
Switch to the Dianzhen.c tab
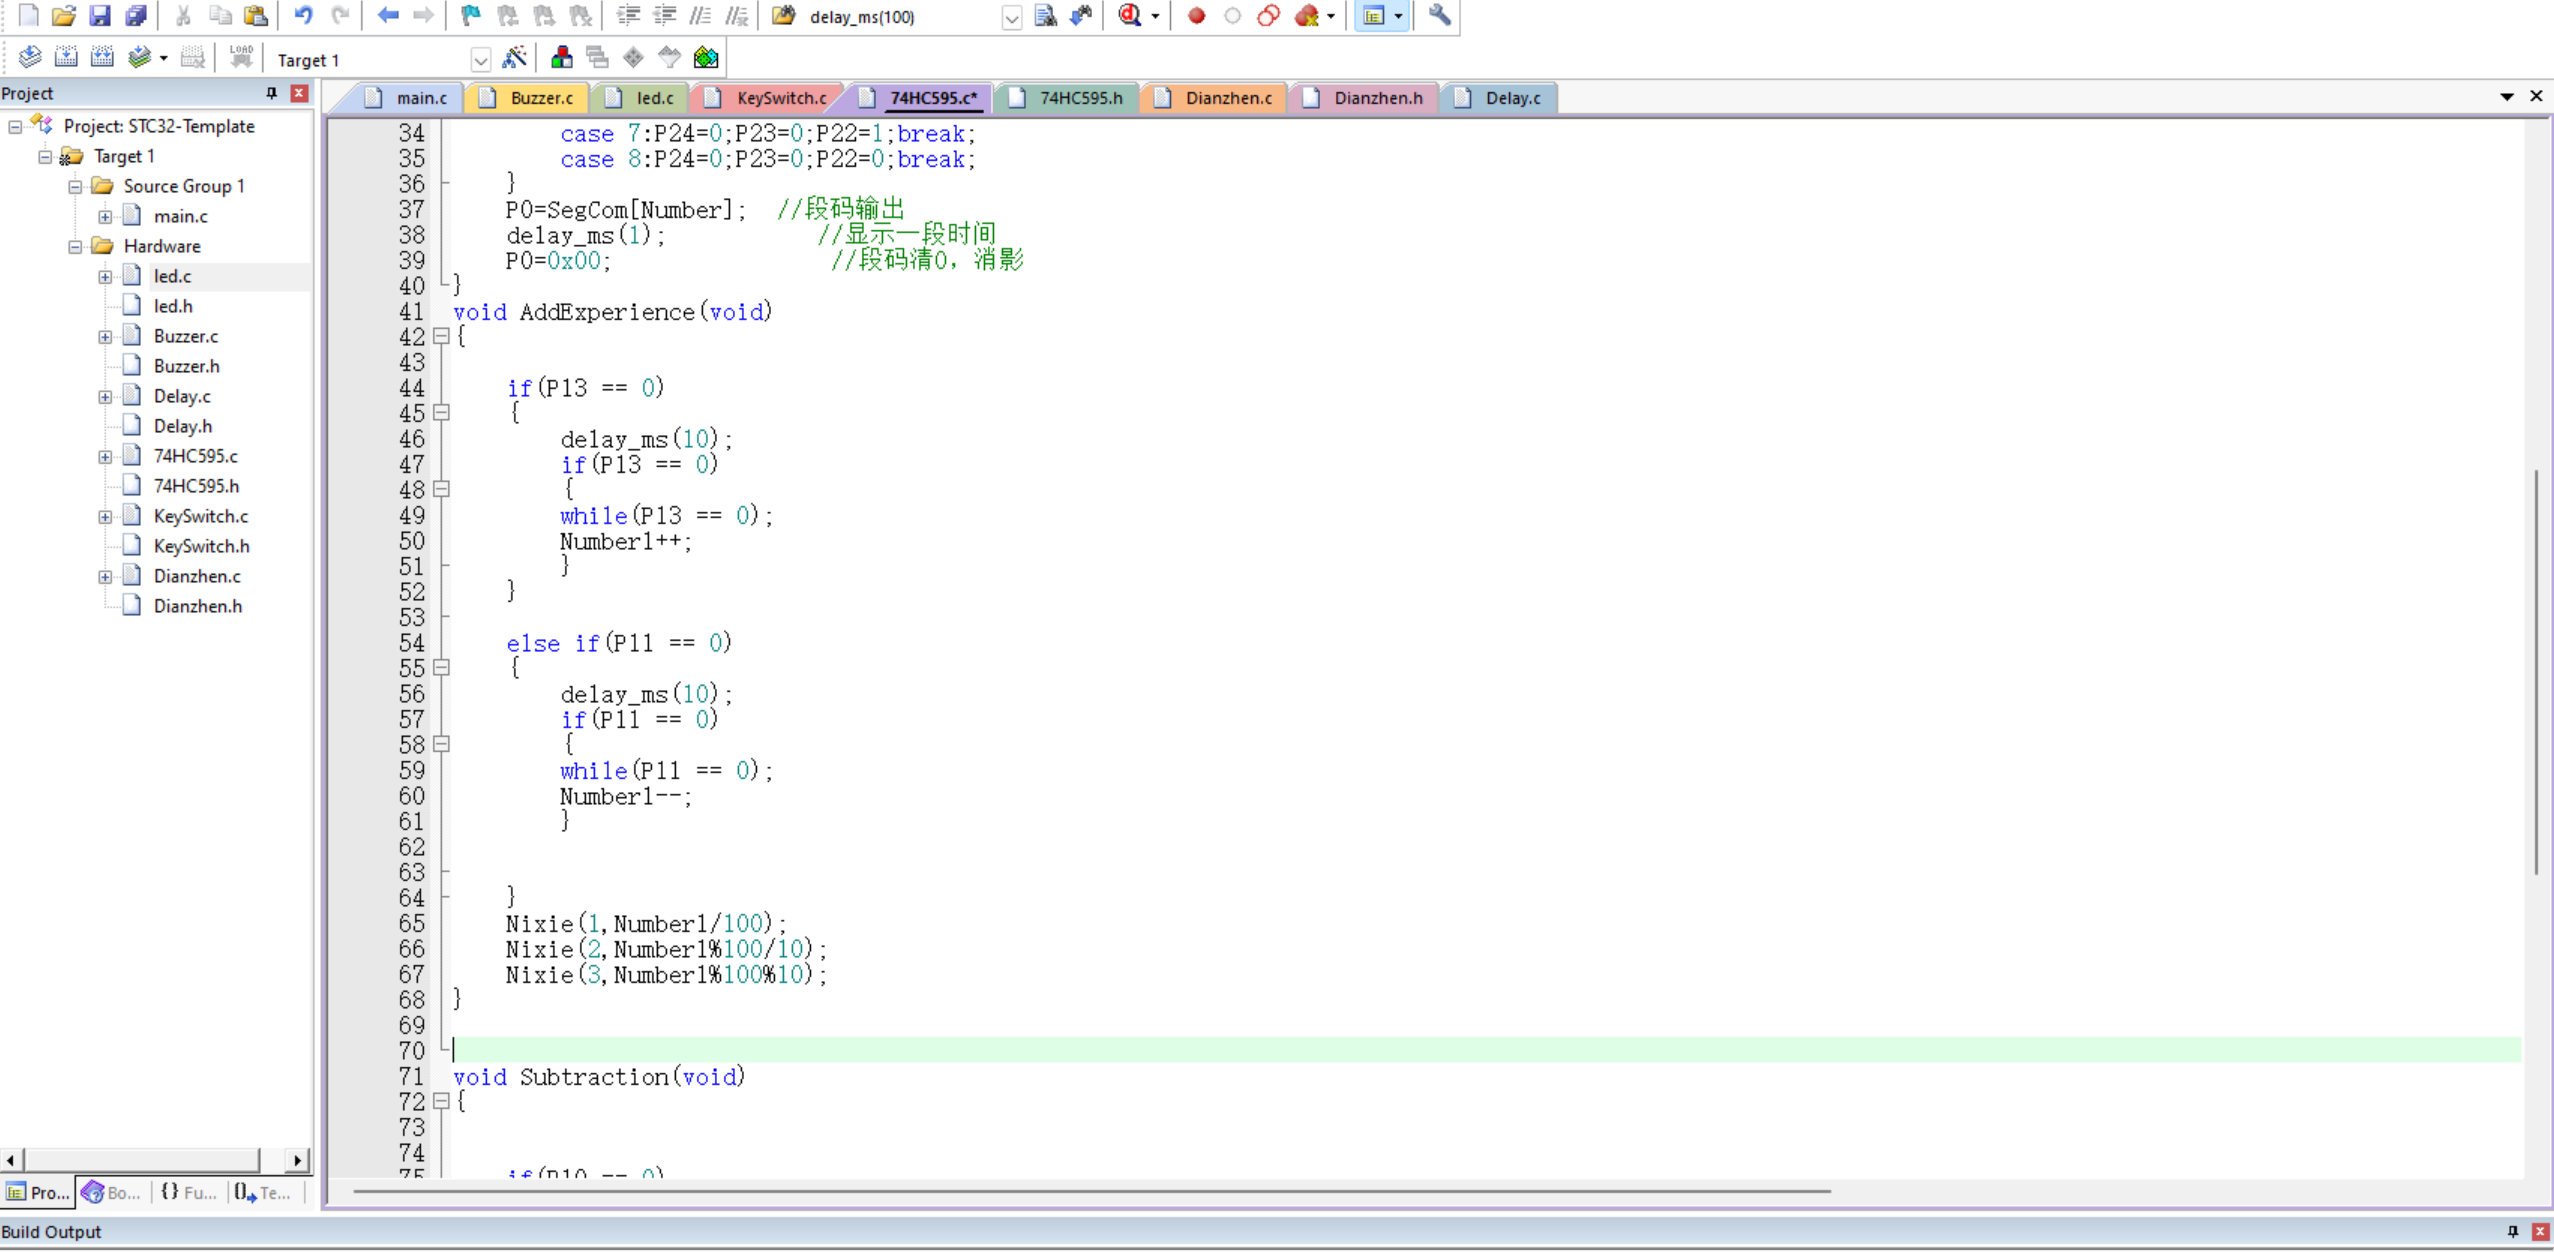[1227, 98]
